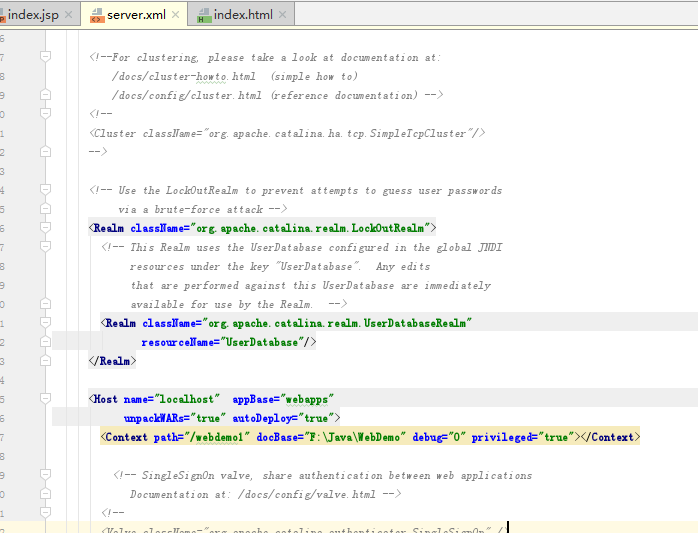The width and height of the screenshot is (698, 533).
Task: Click the resourceName="UserDatabase" attribute
Action: tap(223, 342)
